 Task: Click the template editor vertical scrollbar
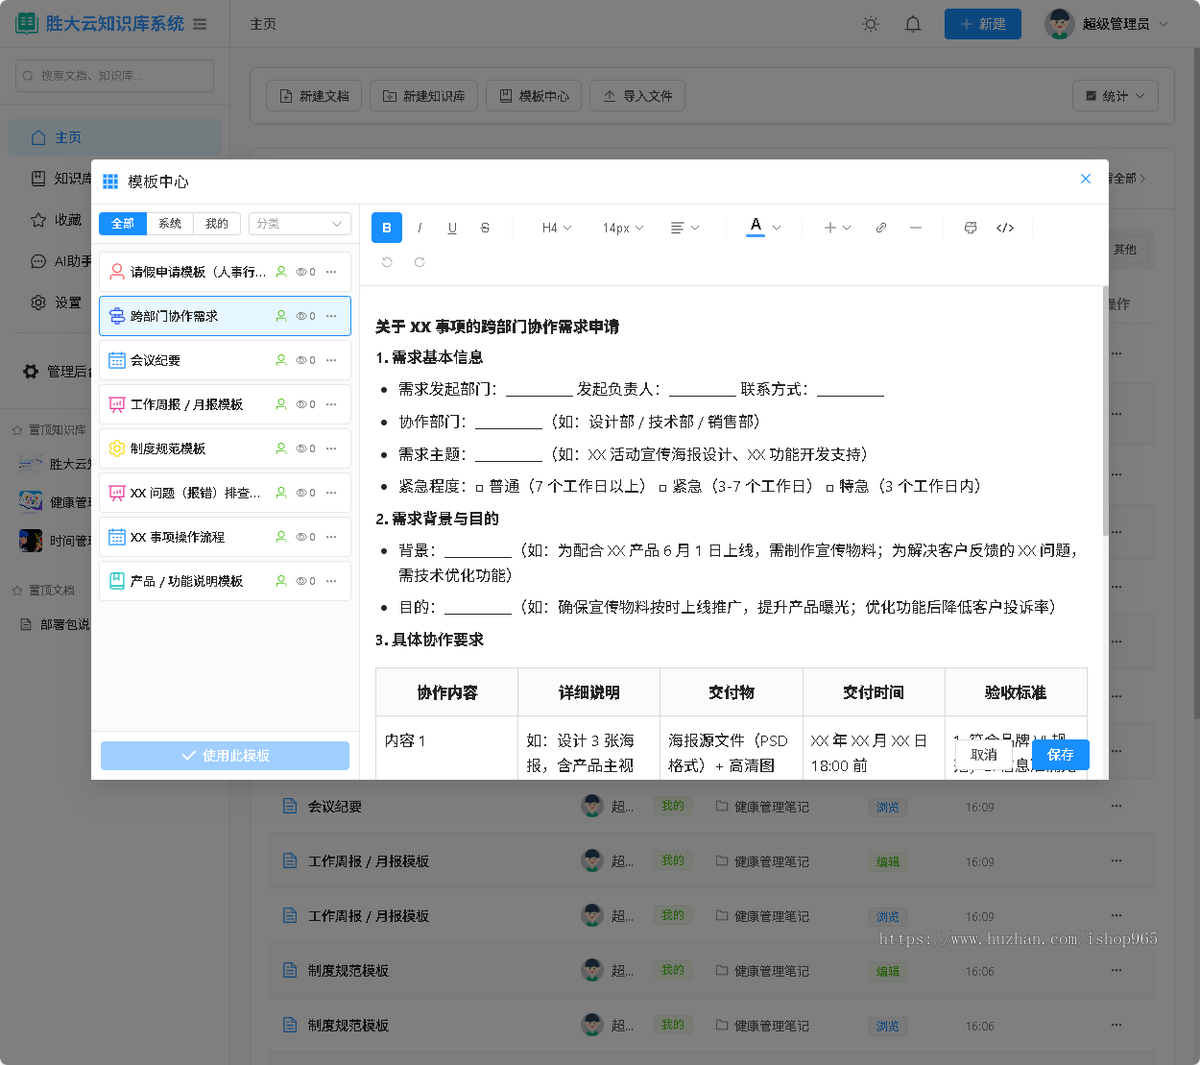coord(1105,410)
